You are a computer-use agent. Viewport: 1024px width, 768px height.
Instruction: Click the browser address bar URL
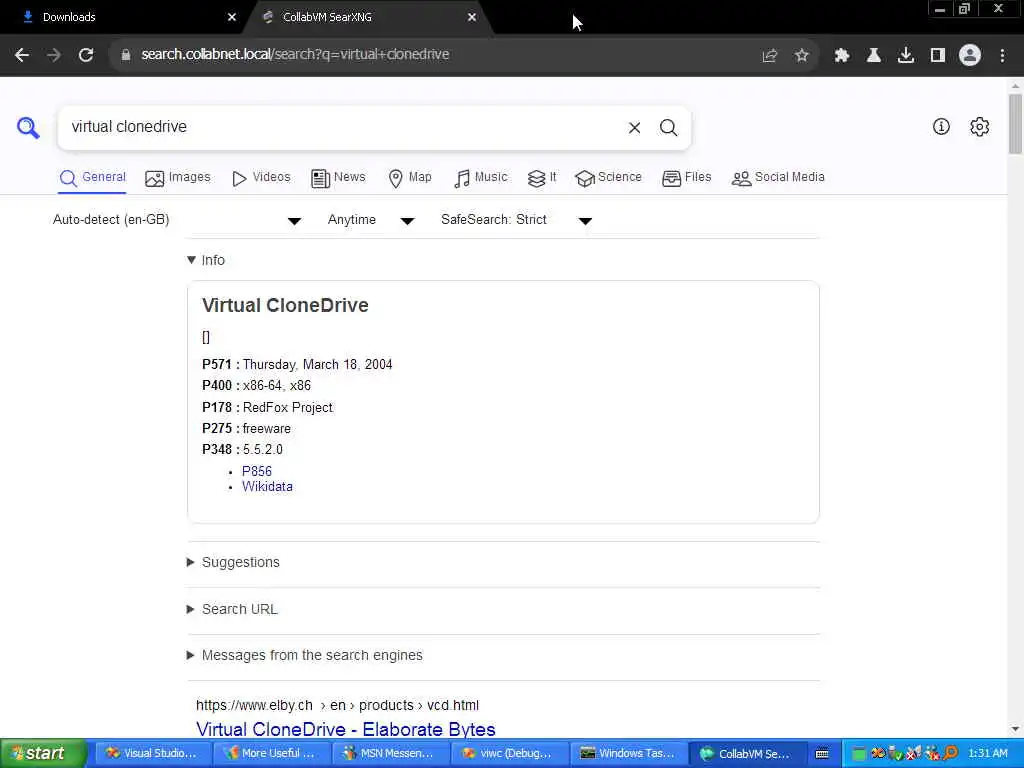[x=295, y=55]
